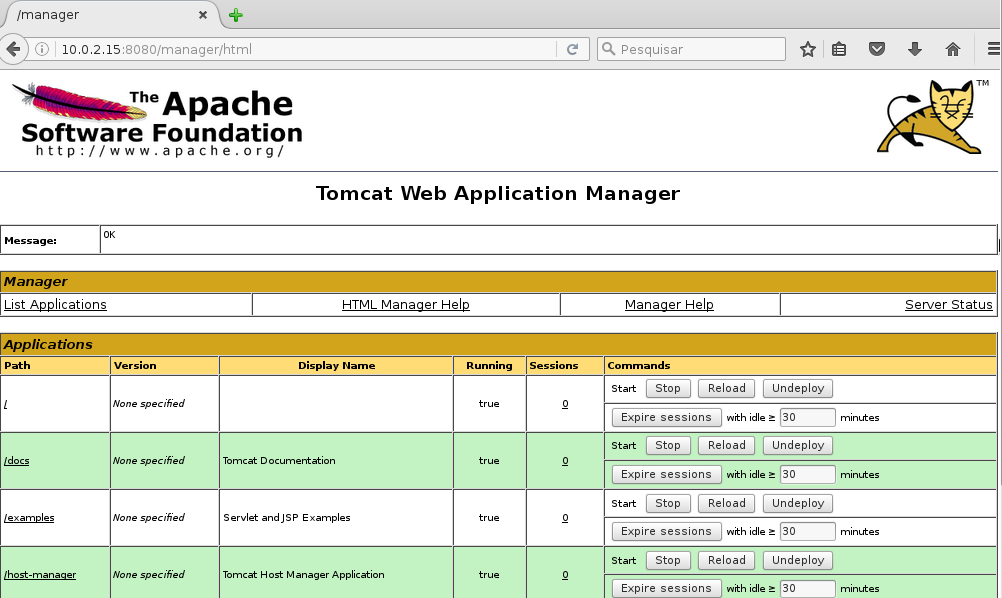This screenshot has width=1002, height=598.
Task: Reload the root / application
Action: [x=727, y=388]
